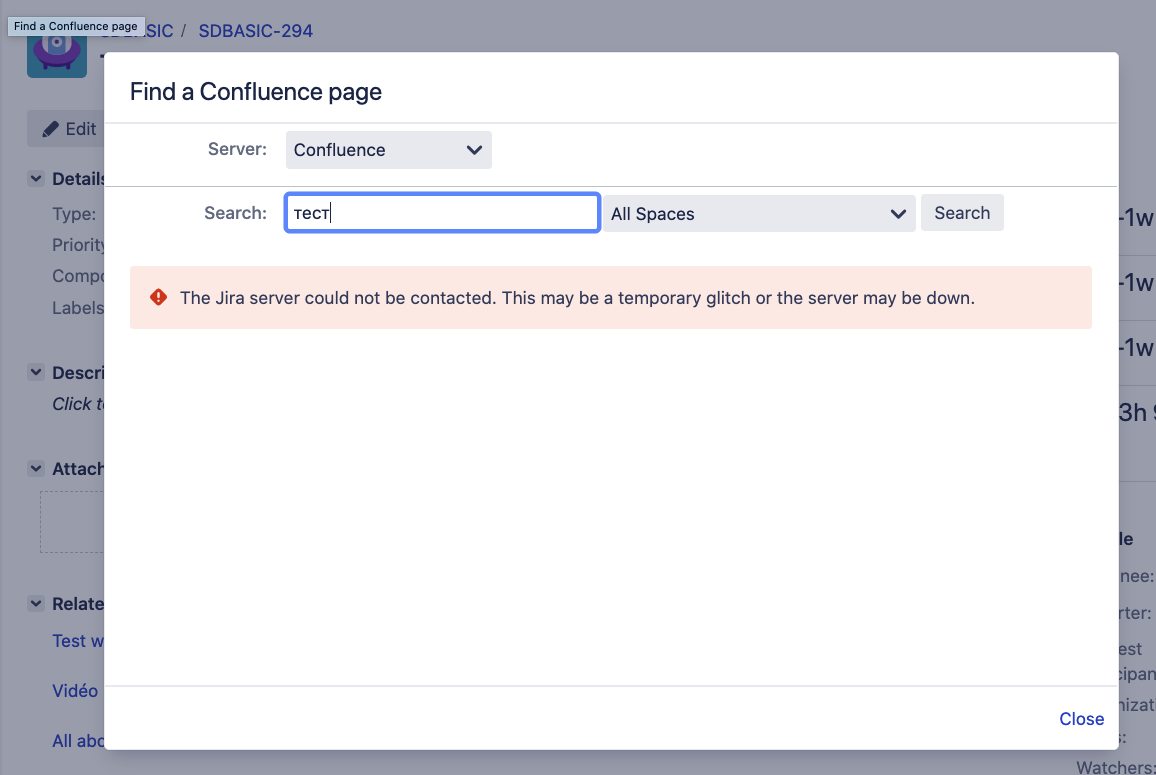Viewport: 1156px width, 775px height.
Task: Click the Search: label
Action: coord(235,213)
